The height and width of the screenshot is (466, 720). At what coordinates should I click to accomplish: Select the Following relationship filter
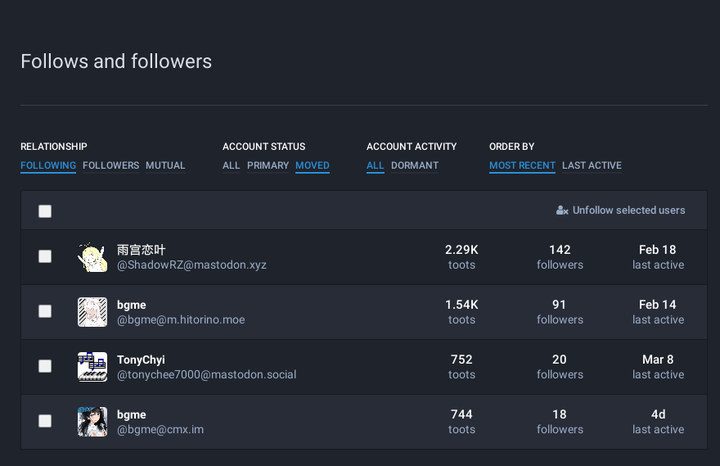pos(48,166)
